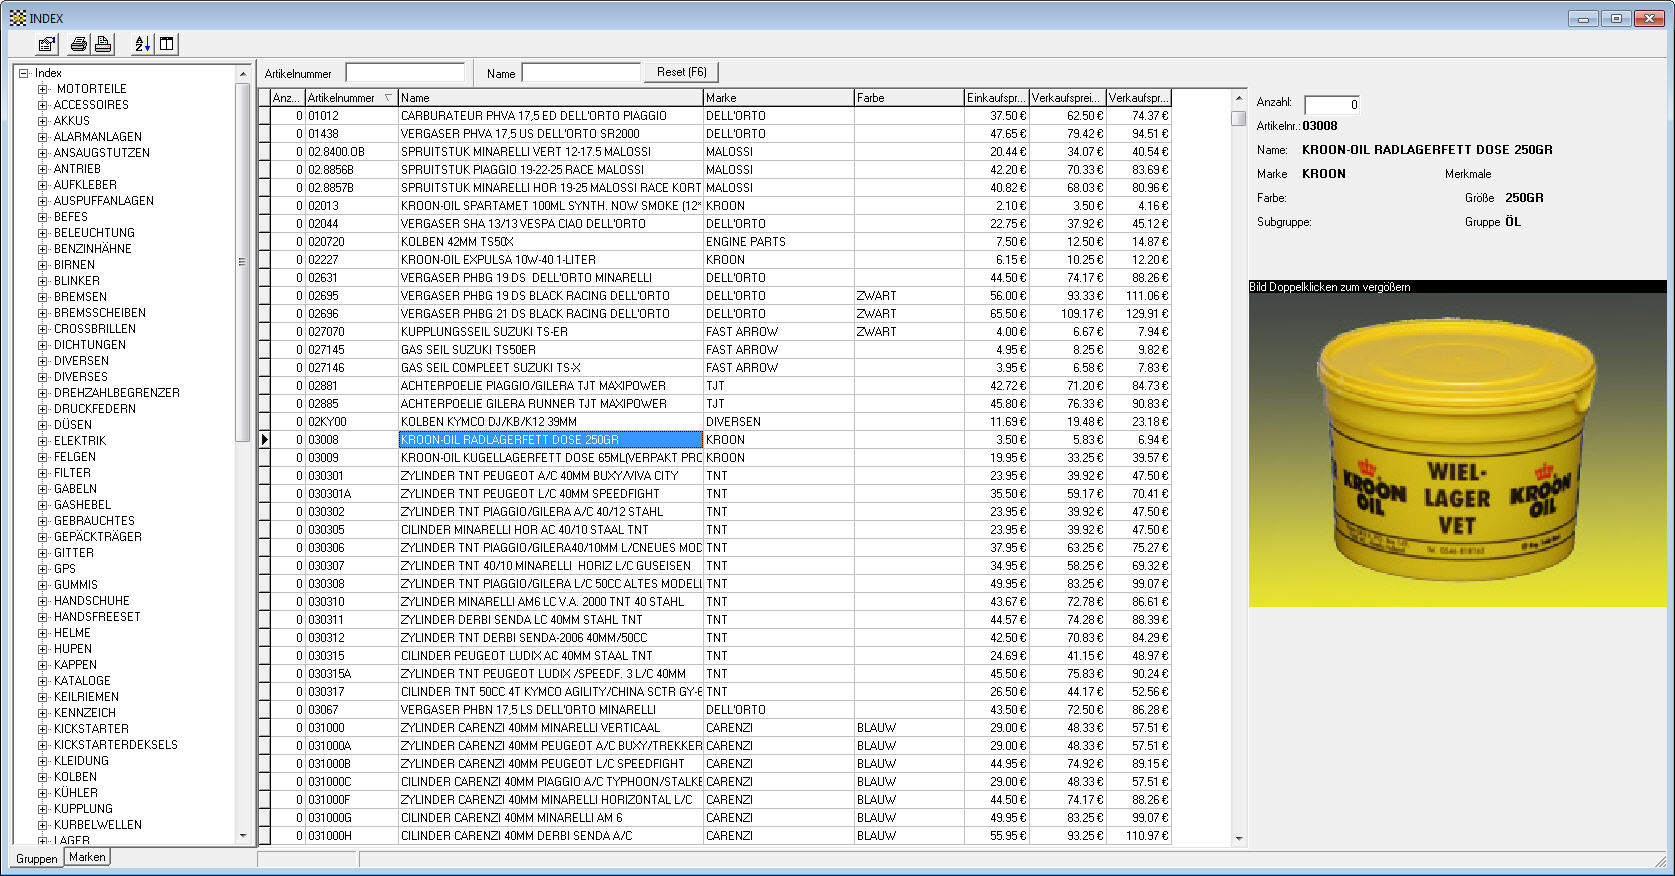Click the Reset (F6) button
1675x876 pixels.
[682, 72]
